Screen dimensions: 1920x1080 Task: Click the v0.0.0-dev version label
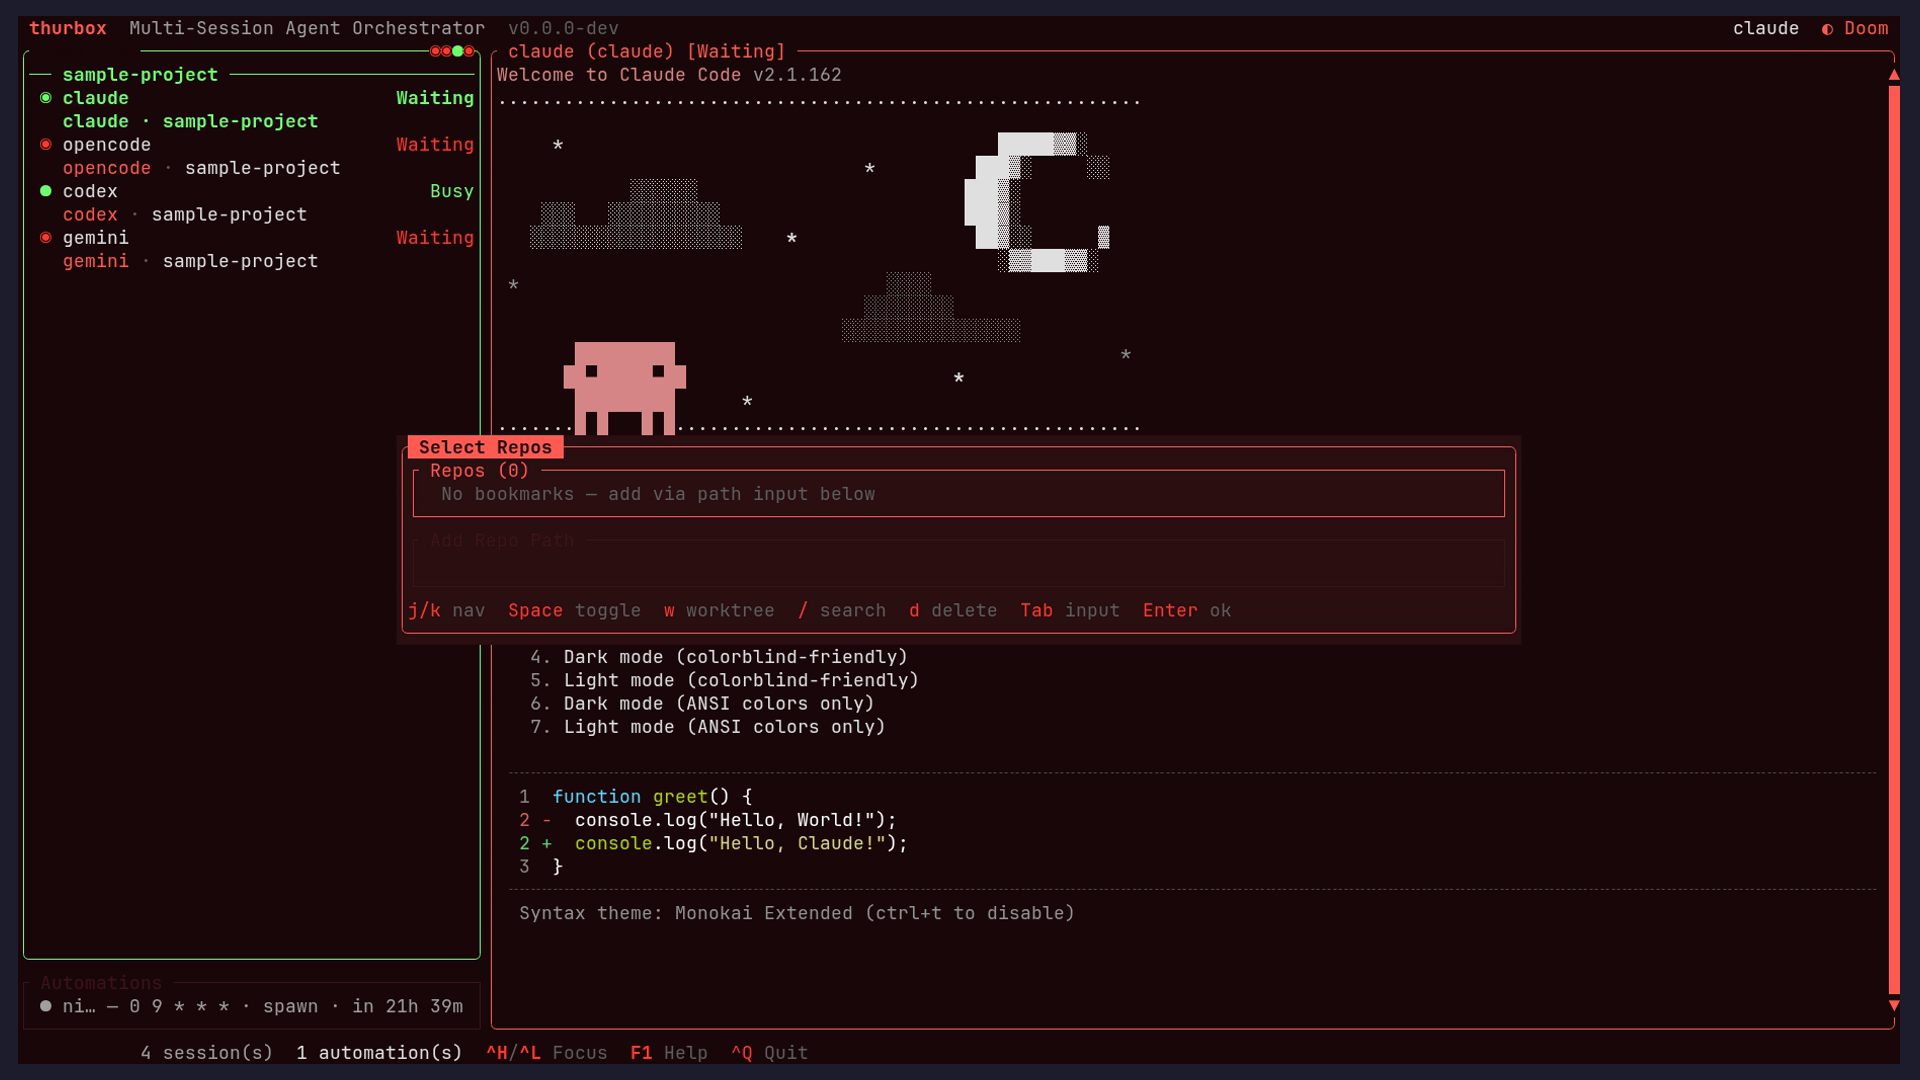pyautogui.click(x=563, y=29)
